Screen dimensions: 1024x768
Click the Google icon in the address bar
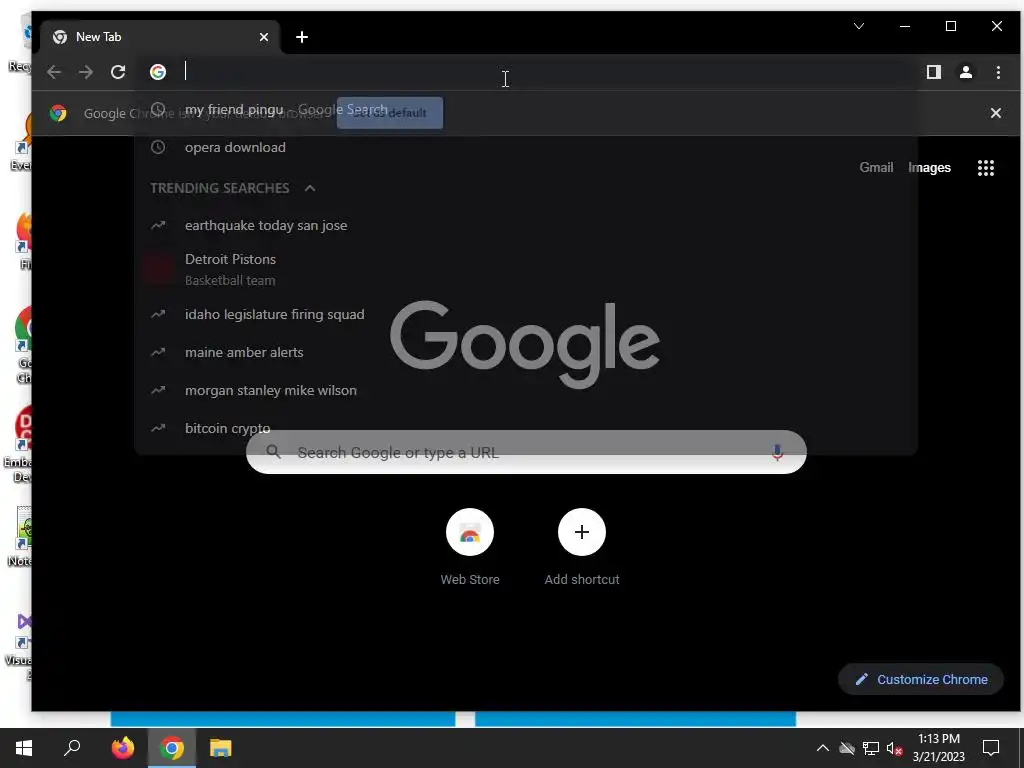click(x=158, y=72)
